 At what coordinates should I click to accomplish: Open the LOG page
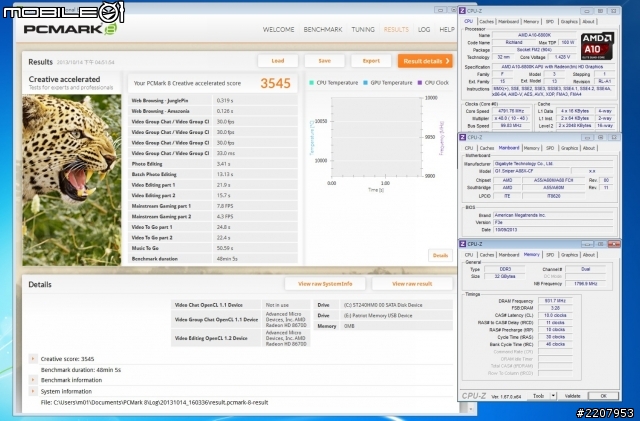pos(424,29)
